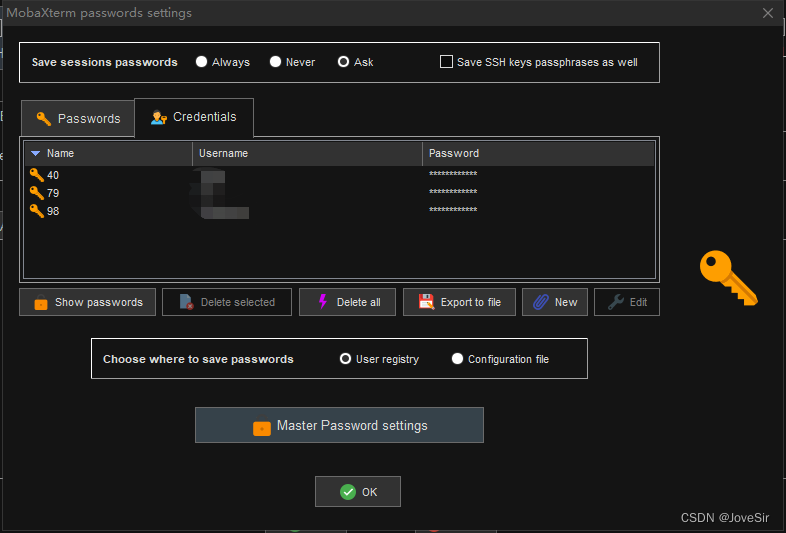Open Master Password settings
Screen dimensions: 786x533
point(339,425)
